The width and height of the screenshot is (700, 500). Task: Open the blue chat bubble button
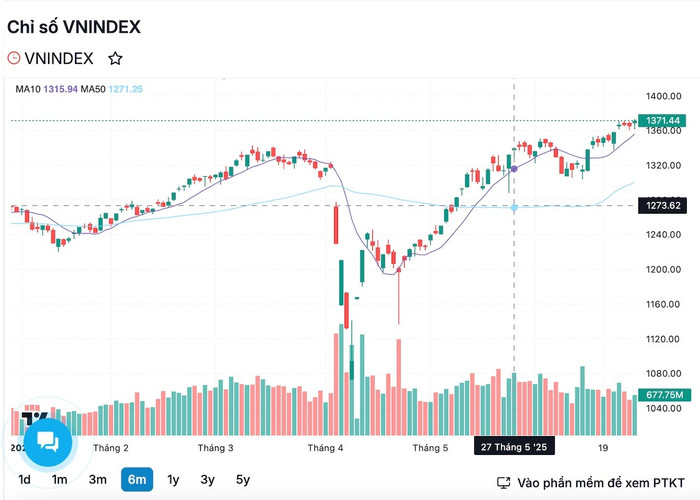[x=48, y=442]
